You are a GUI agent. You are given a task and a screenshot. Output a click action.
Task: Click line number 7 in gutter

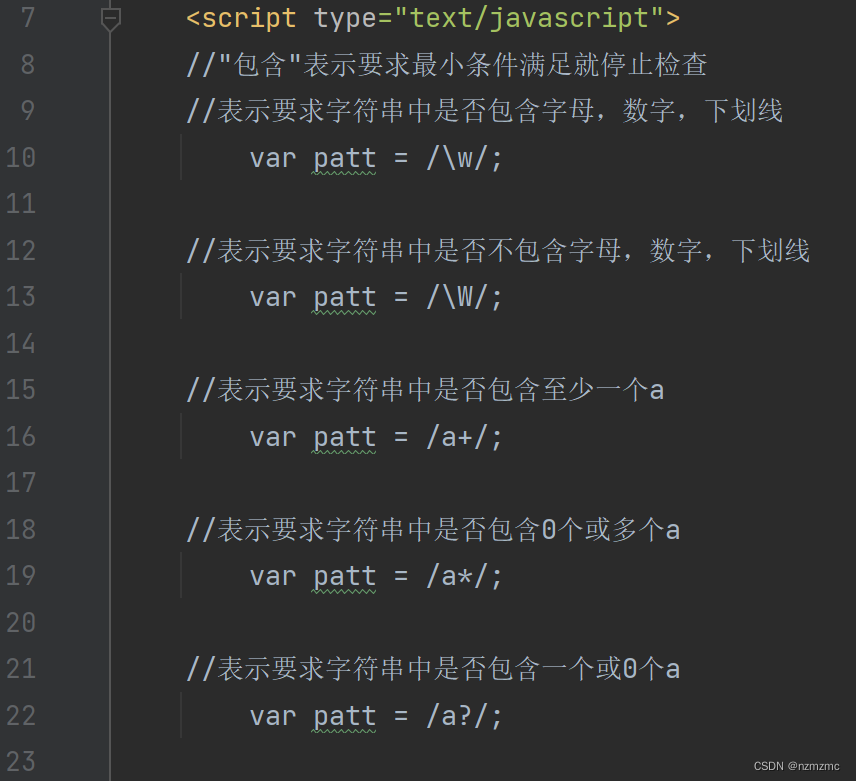(28, 18)
